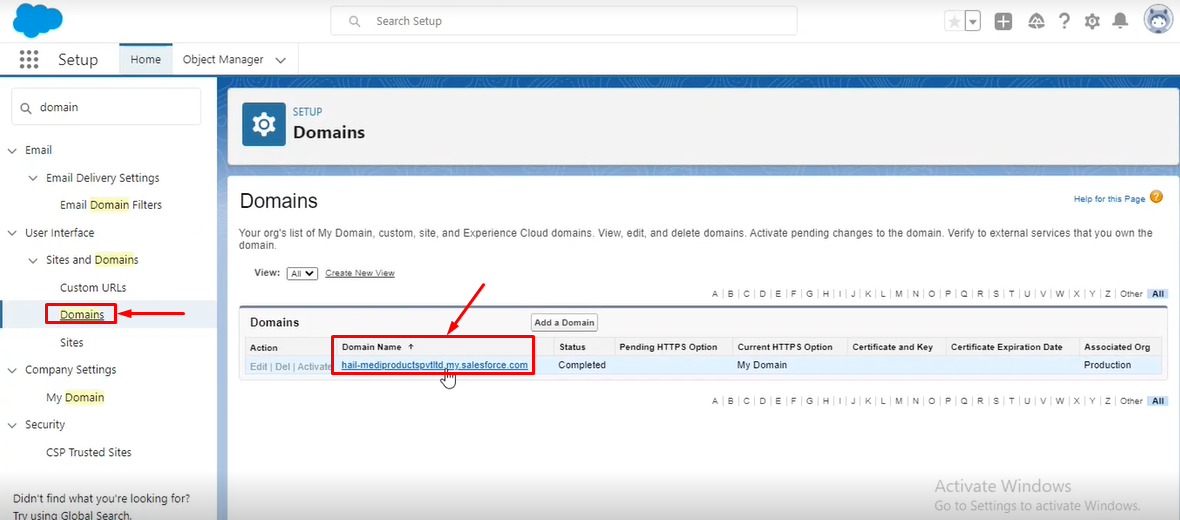The height and width of the screenshot is (520, 1180).
Task: Open Email Domain Filters
Action: tap(111, 205)
